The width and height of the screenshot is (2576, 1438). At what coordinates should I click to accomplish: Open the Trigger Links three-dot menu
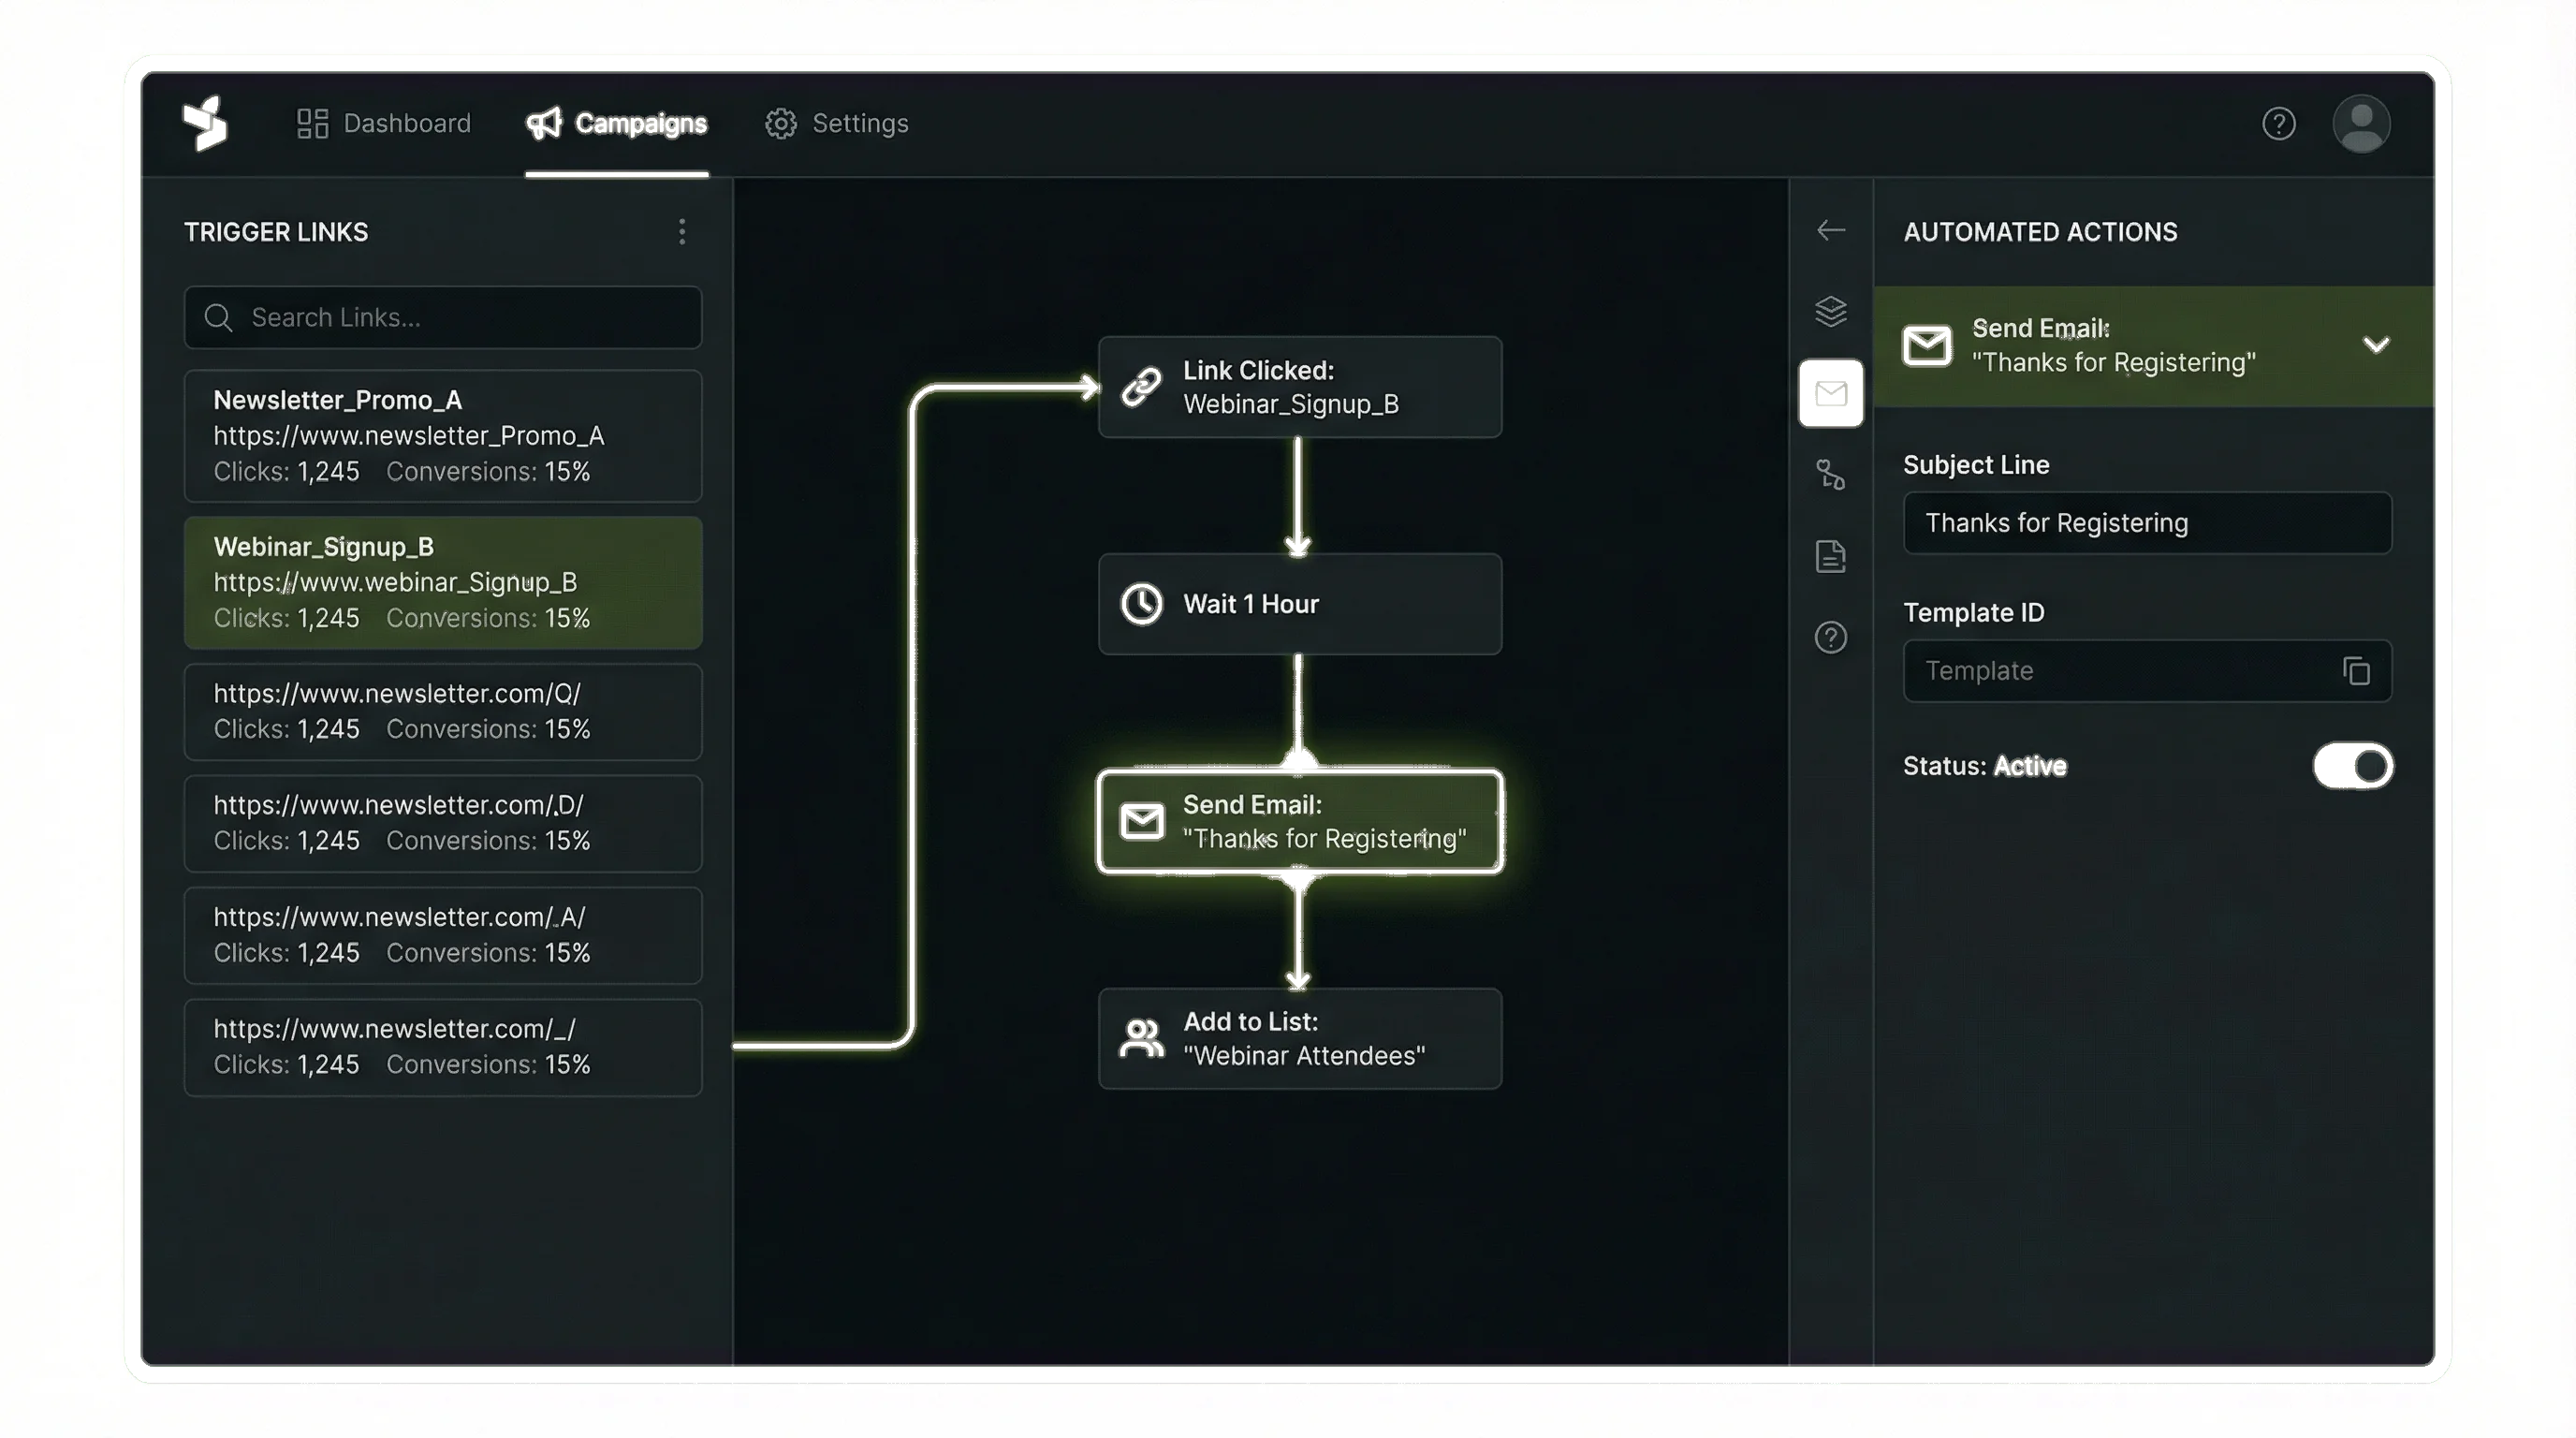pyautogui.click(x=681, y=231)
